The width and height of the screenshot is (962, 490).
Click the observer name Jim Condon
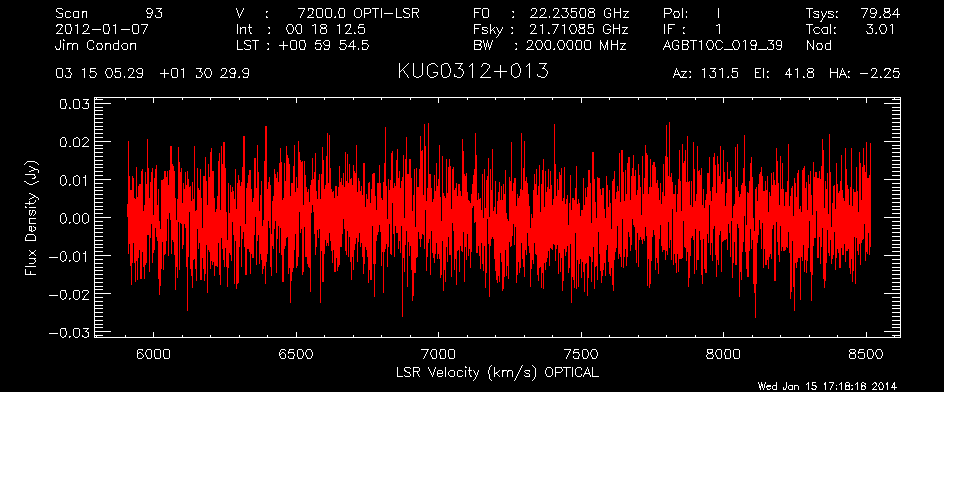96,45
